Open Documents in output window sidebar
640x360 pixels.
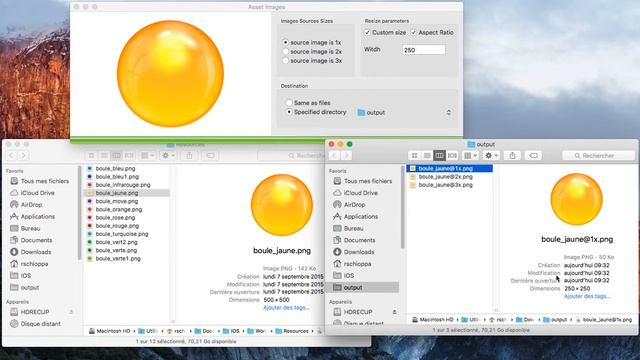354,240
